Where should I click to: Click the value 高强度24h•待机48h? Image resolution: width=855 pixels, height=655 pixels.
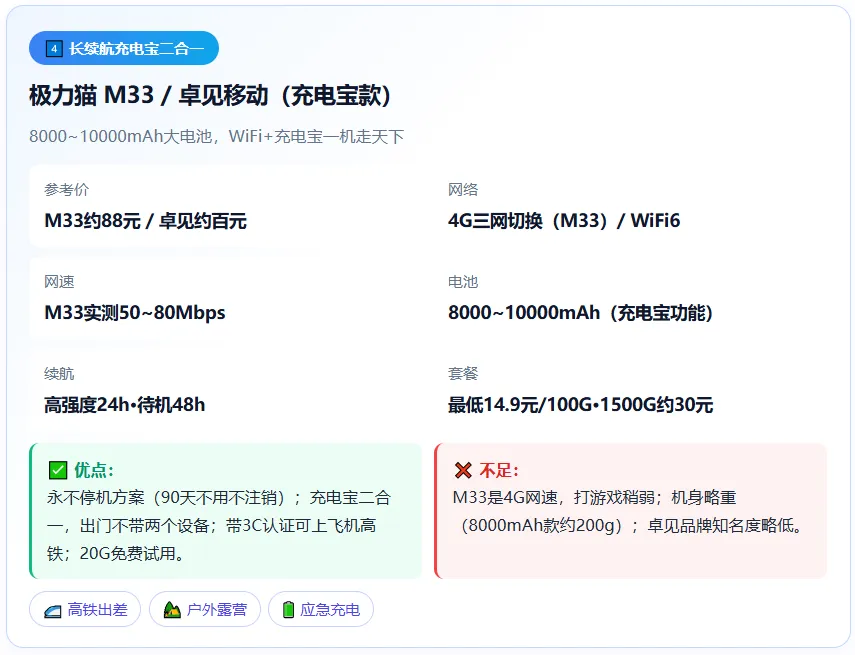(125, 405)
